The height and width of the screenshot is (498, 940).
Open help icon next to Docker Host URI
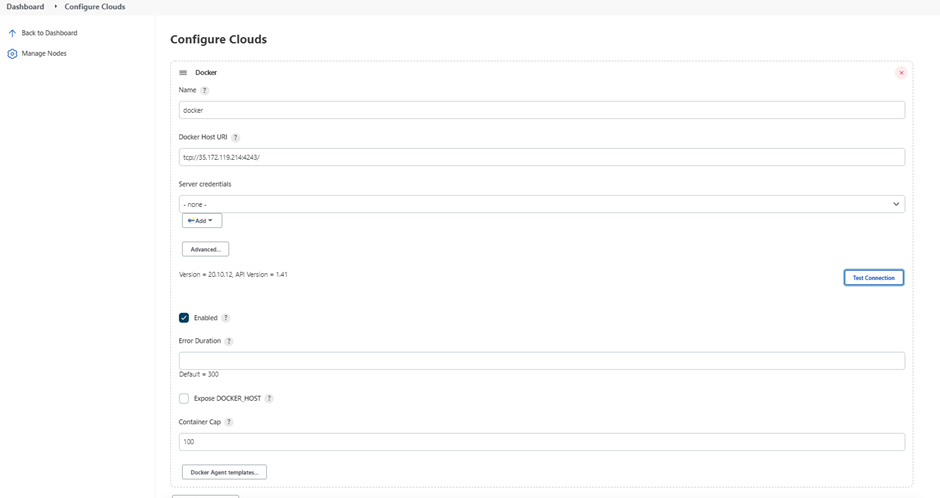[x=236, y=137]
